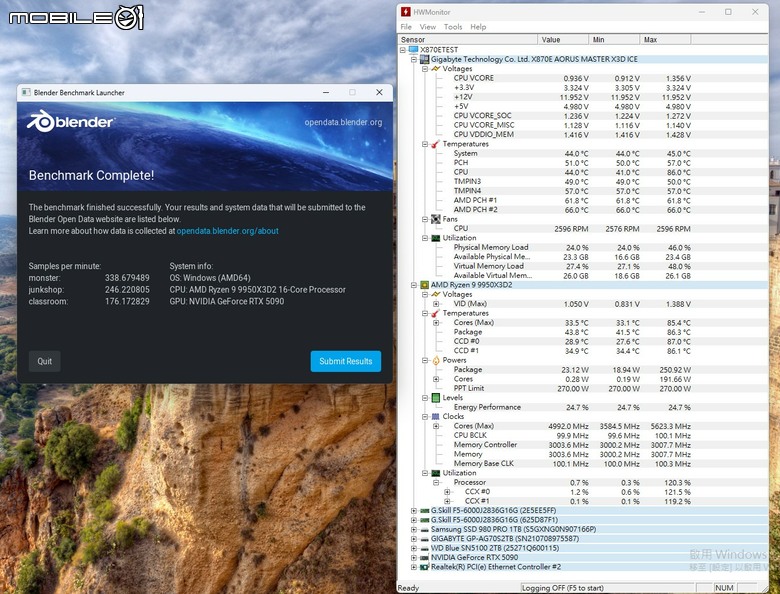Click the Samsung SSD 980 PRO drive icon
The height and width of the screenshot is (594, 780).
424,529
